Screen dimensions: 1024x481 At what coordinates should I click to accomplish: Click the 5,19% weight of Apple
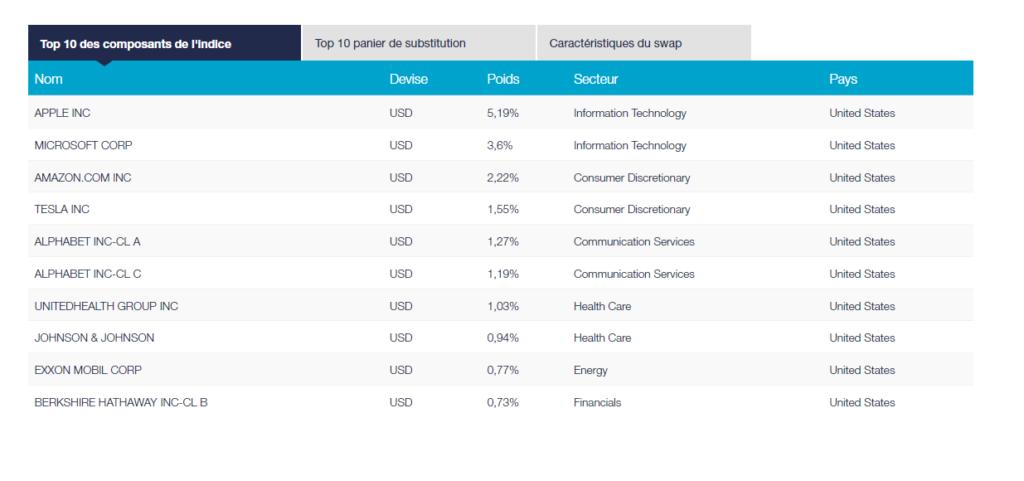click(503, 113)
